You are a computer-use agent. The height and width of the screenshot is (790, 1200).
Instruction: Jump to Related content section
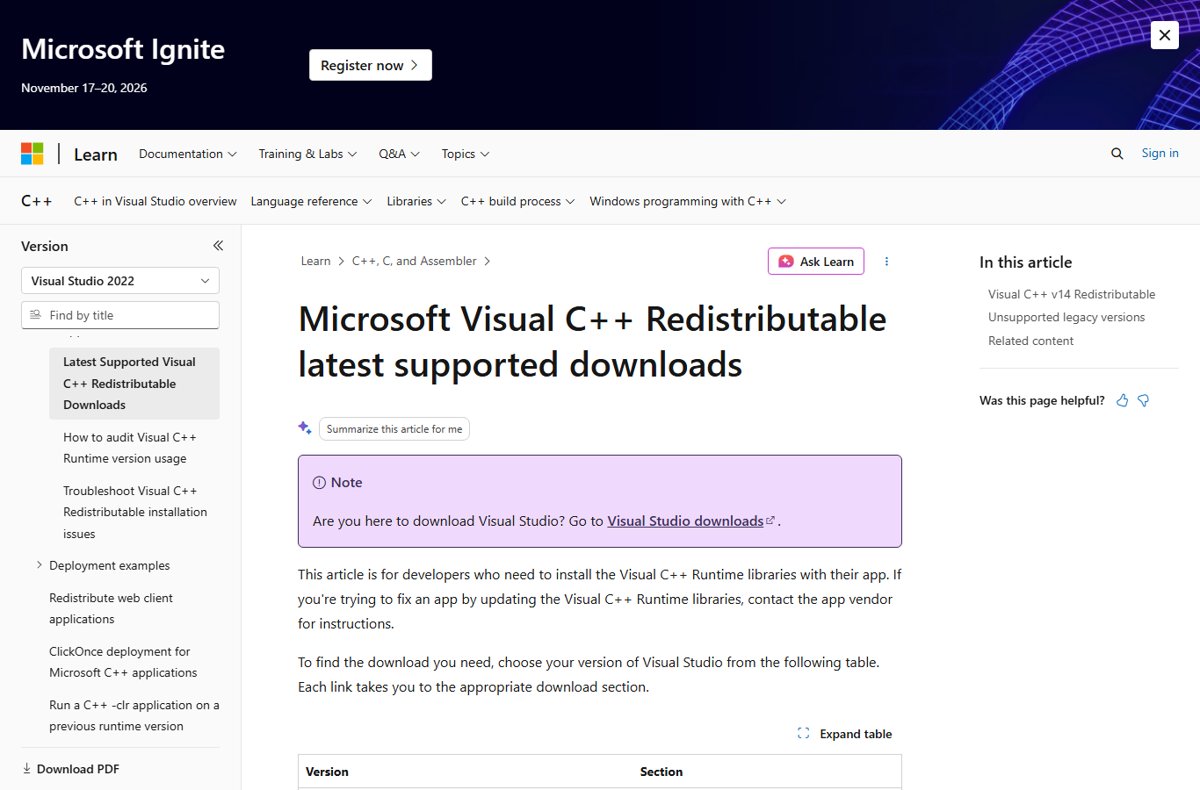(1031, 341)
